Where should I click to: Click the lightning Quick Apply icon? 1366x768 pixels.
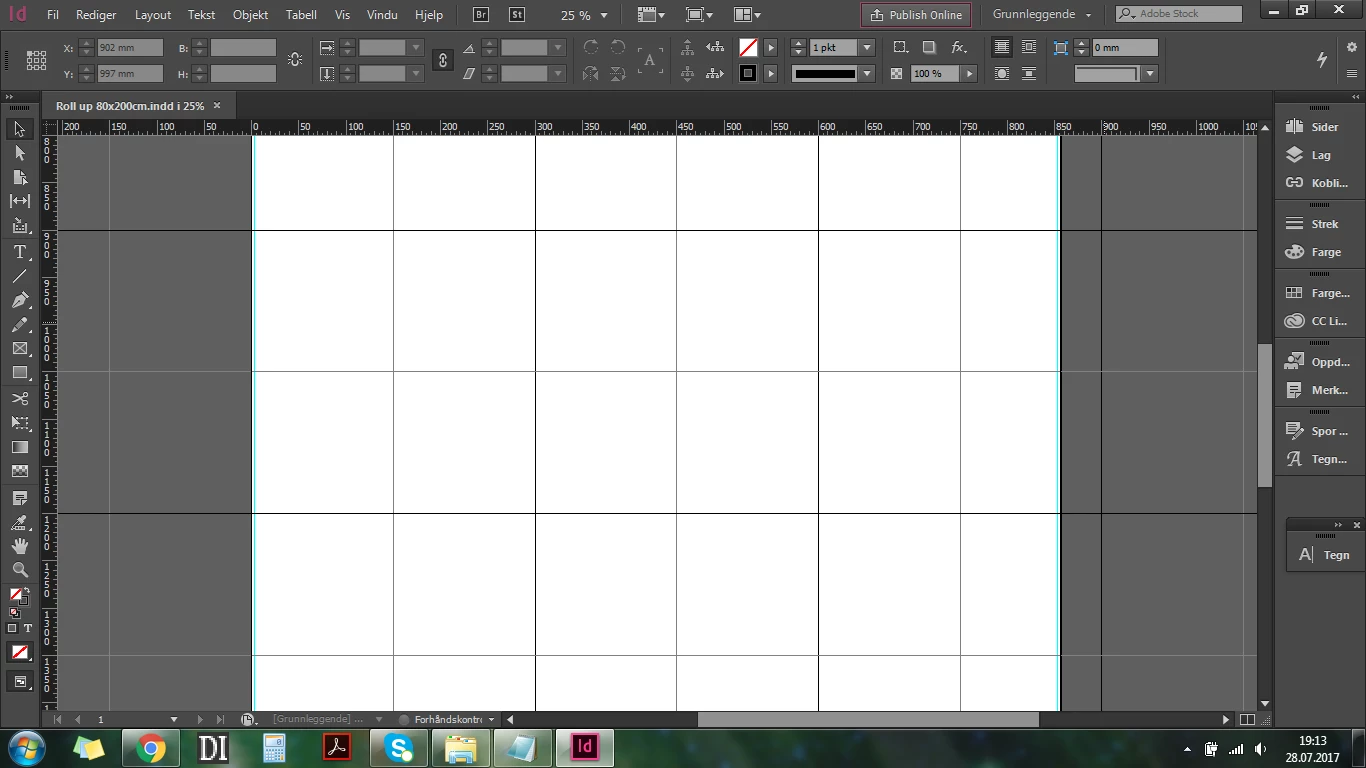click(1322, 60)
